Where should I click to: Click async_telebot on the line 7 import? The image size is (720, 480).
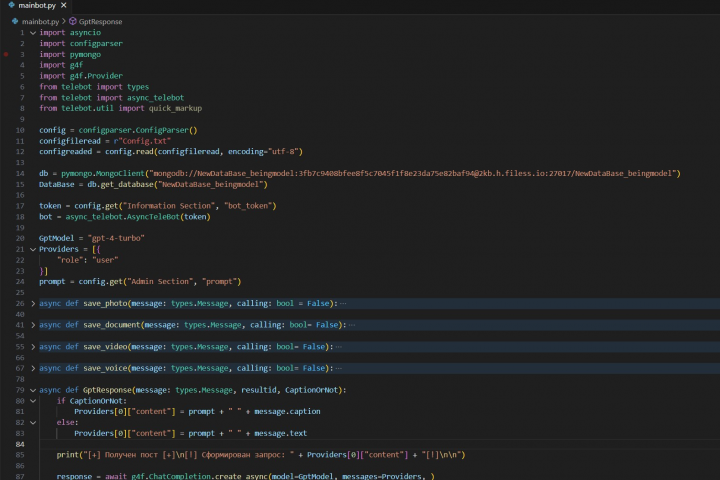coord(155,98)
